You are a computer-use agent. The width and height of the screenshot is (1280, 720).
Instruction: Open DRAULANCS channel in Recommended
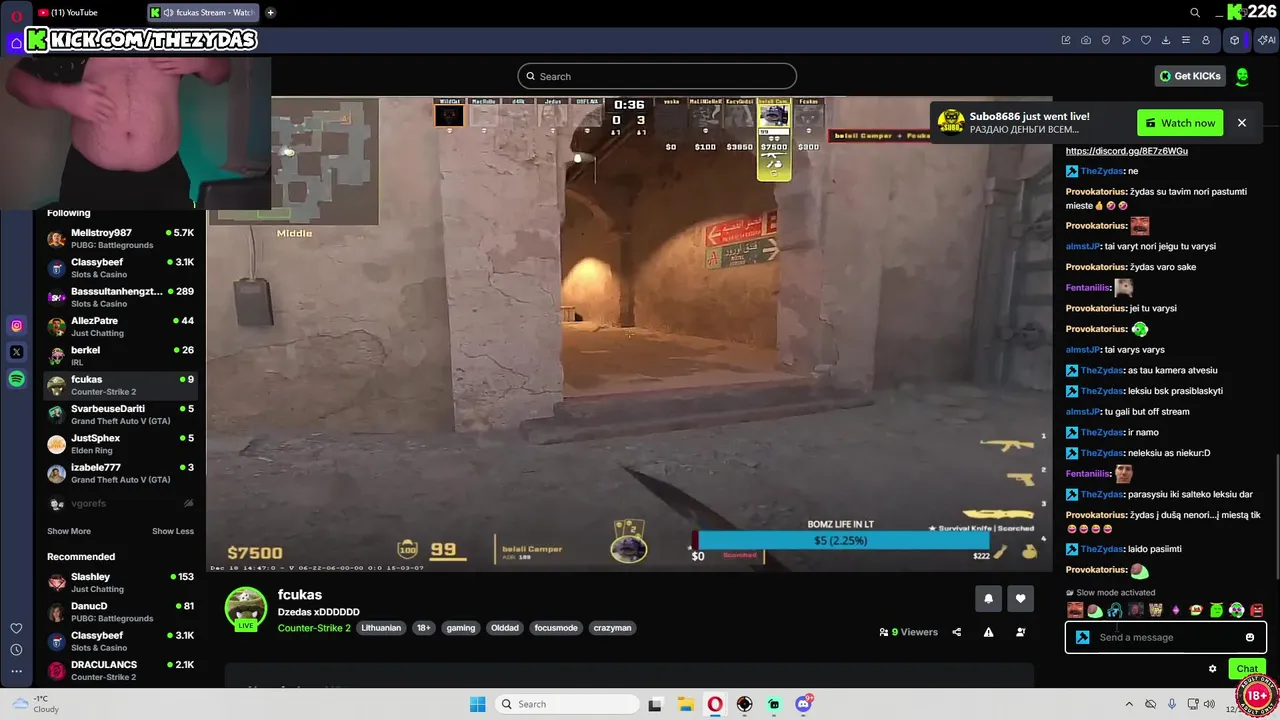click(x=120, y=670)
